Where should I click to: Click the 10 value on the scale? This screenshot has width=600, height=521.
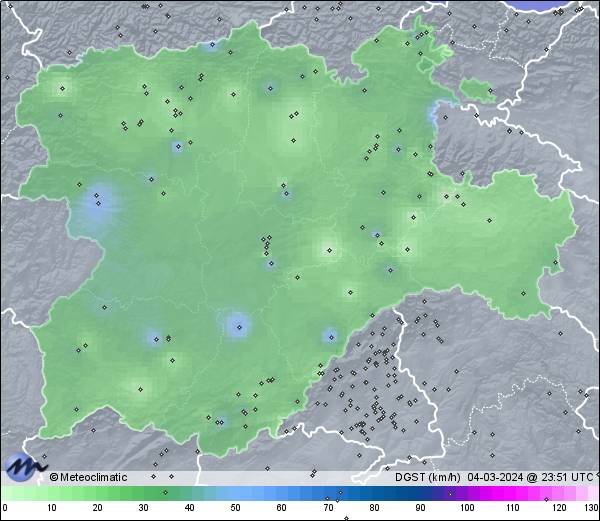point(52,508)
